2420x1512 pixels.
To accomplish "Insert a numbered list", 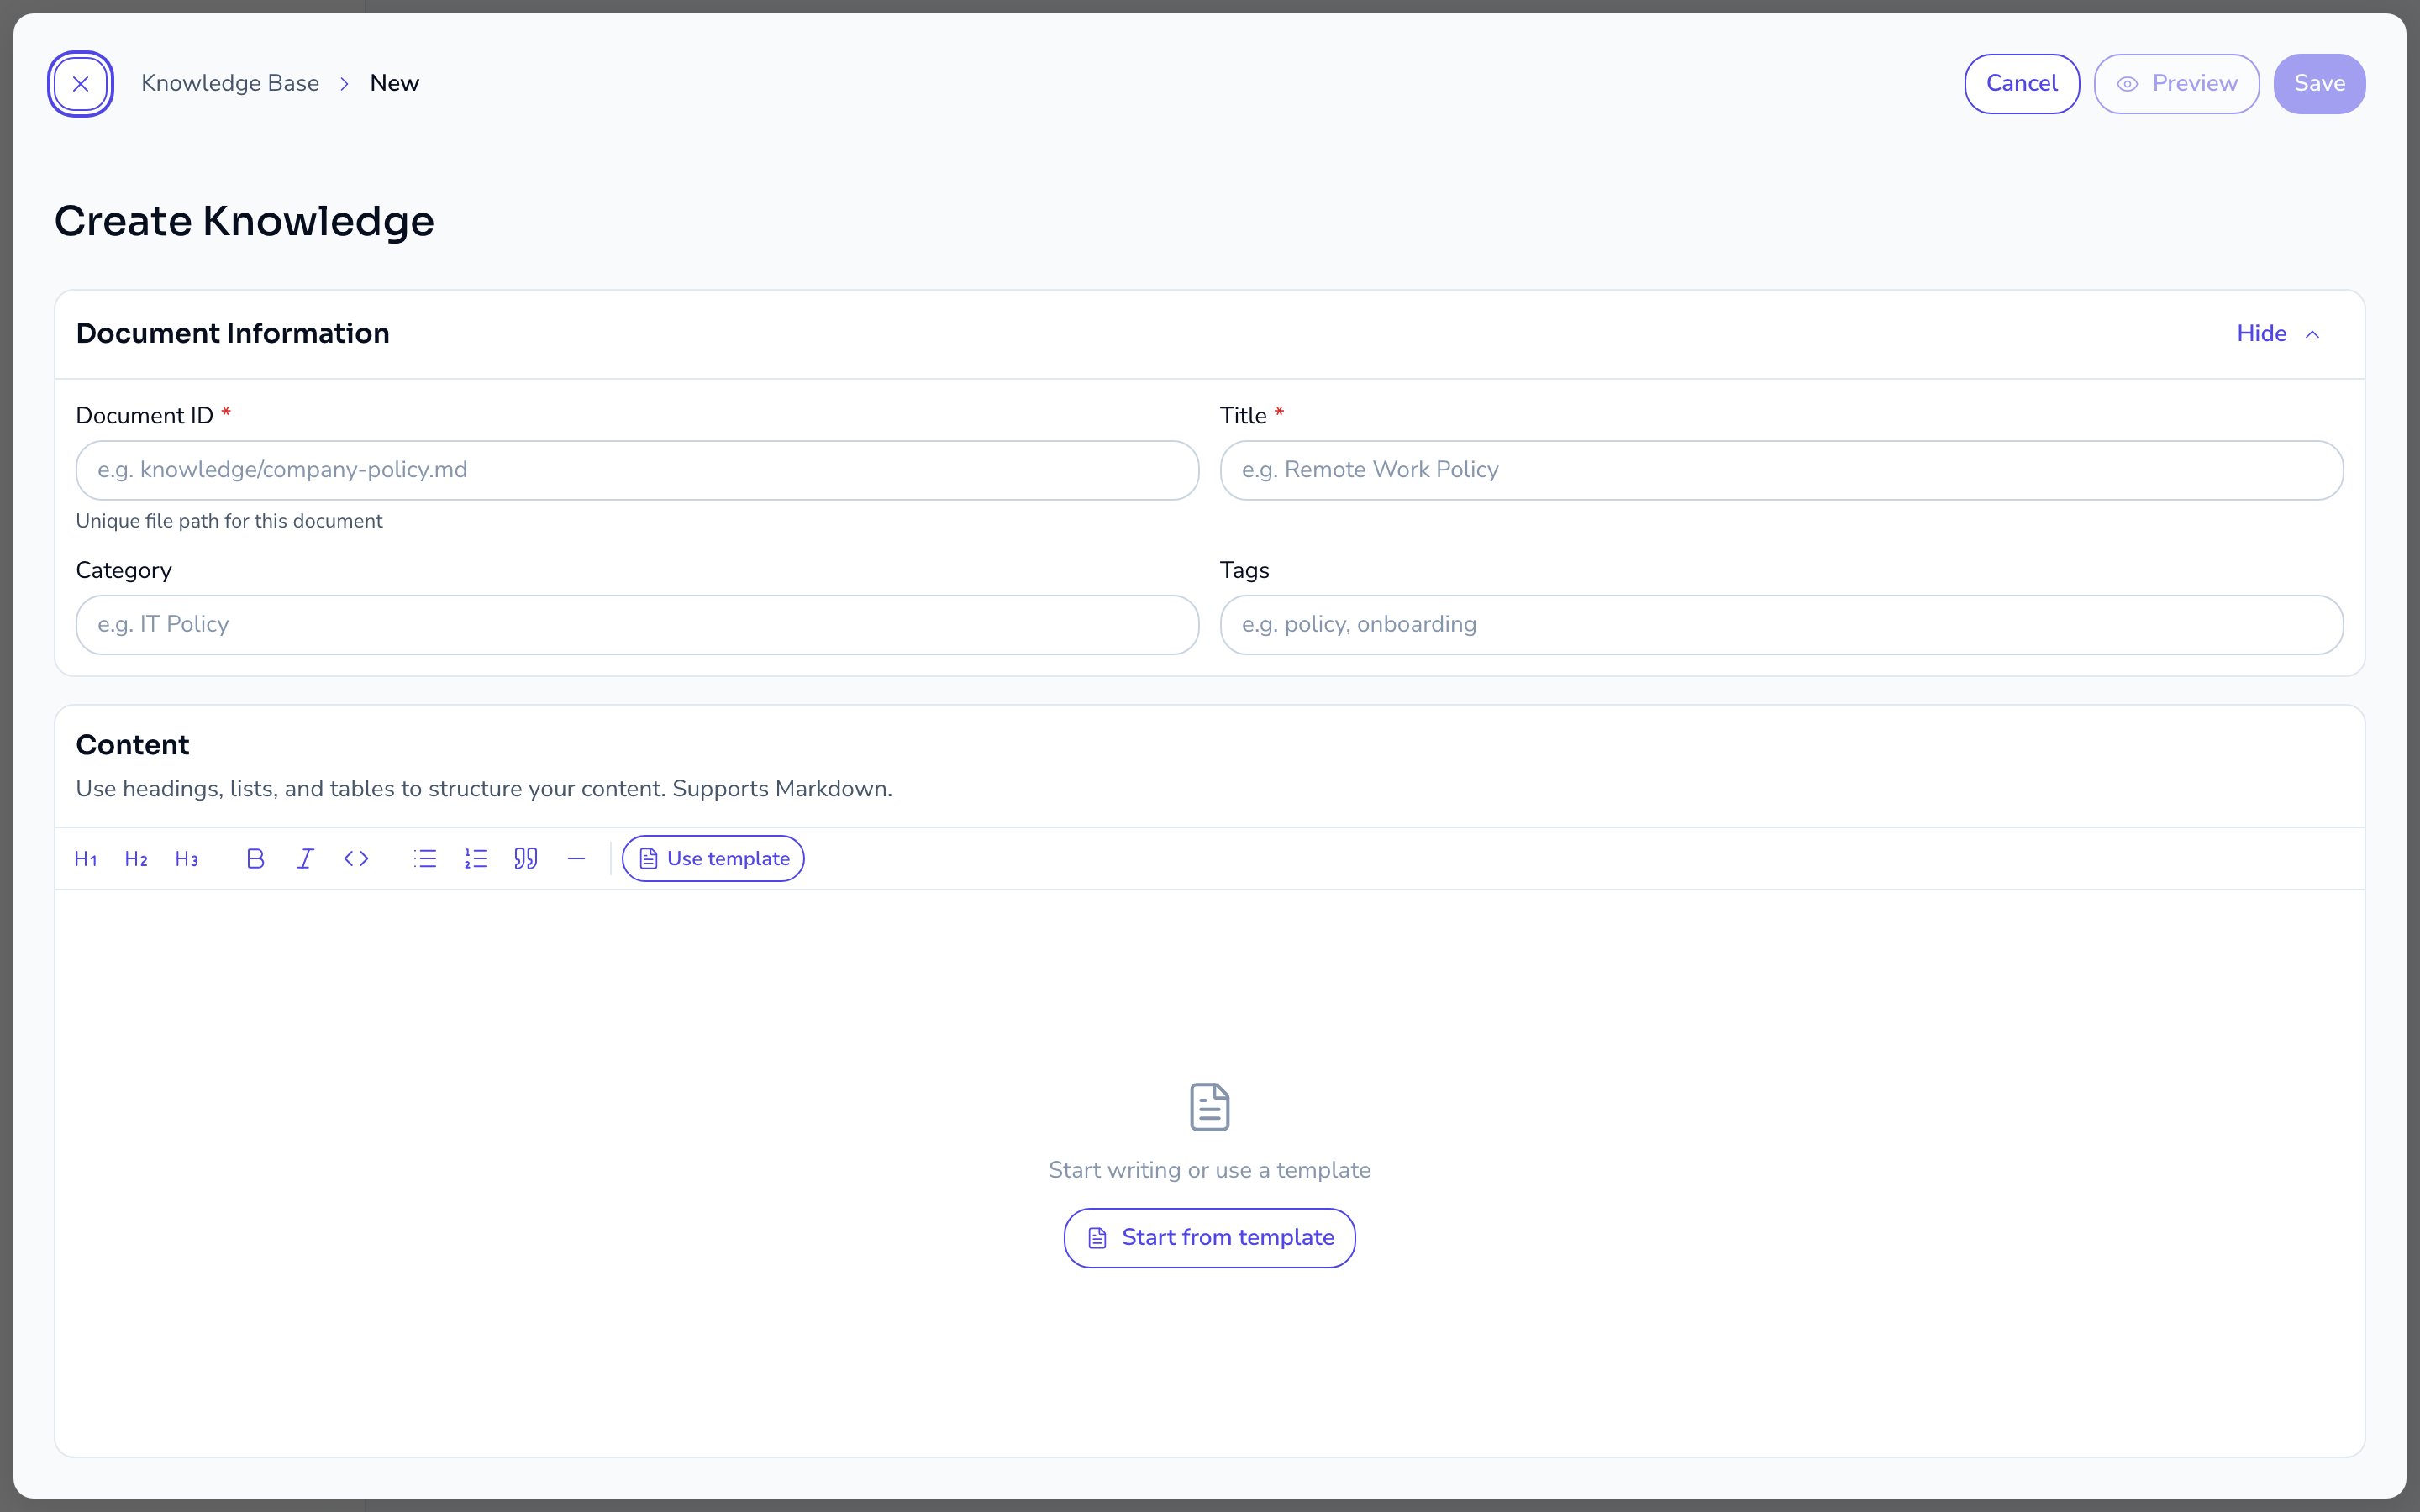I will 475,859.
